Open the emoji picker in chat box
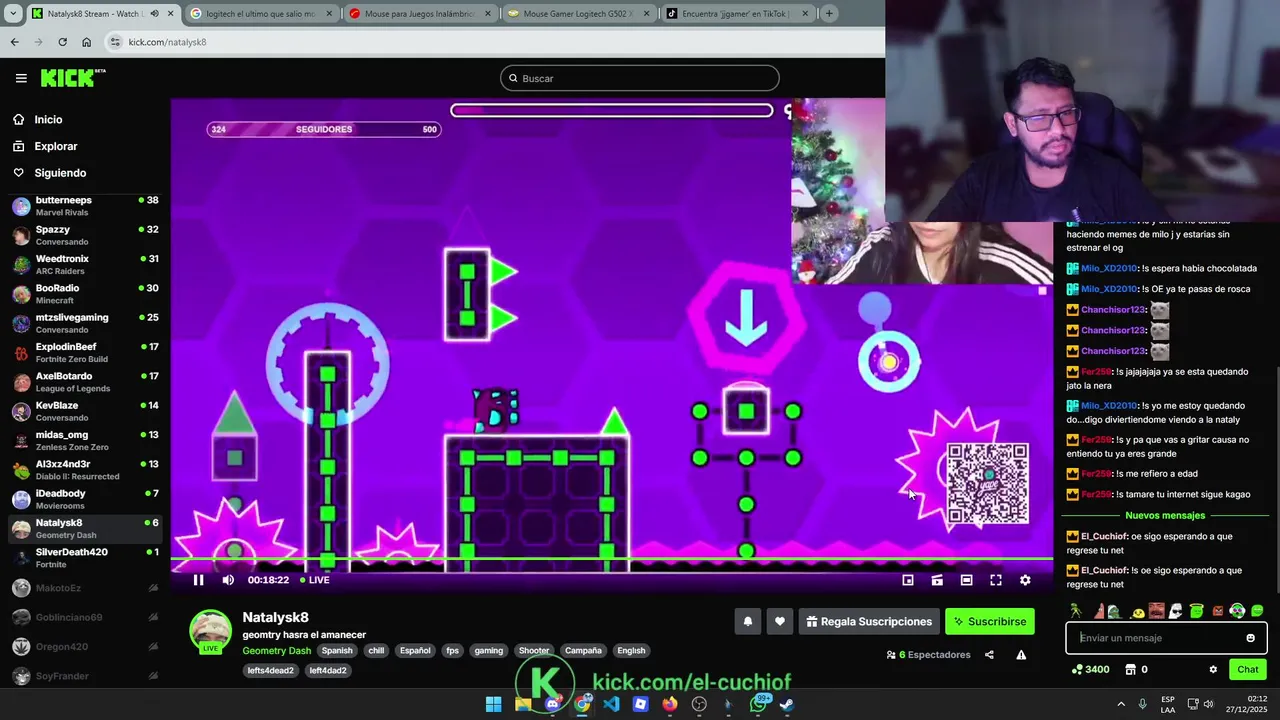The image size is (1280, 720). pyautogui.click(x=1250, y=638)
